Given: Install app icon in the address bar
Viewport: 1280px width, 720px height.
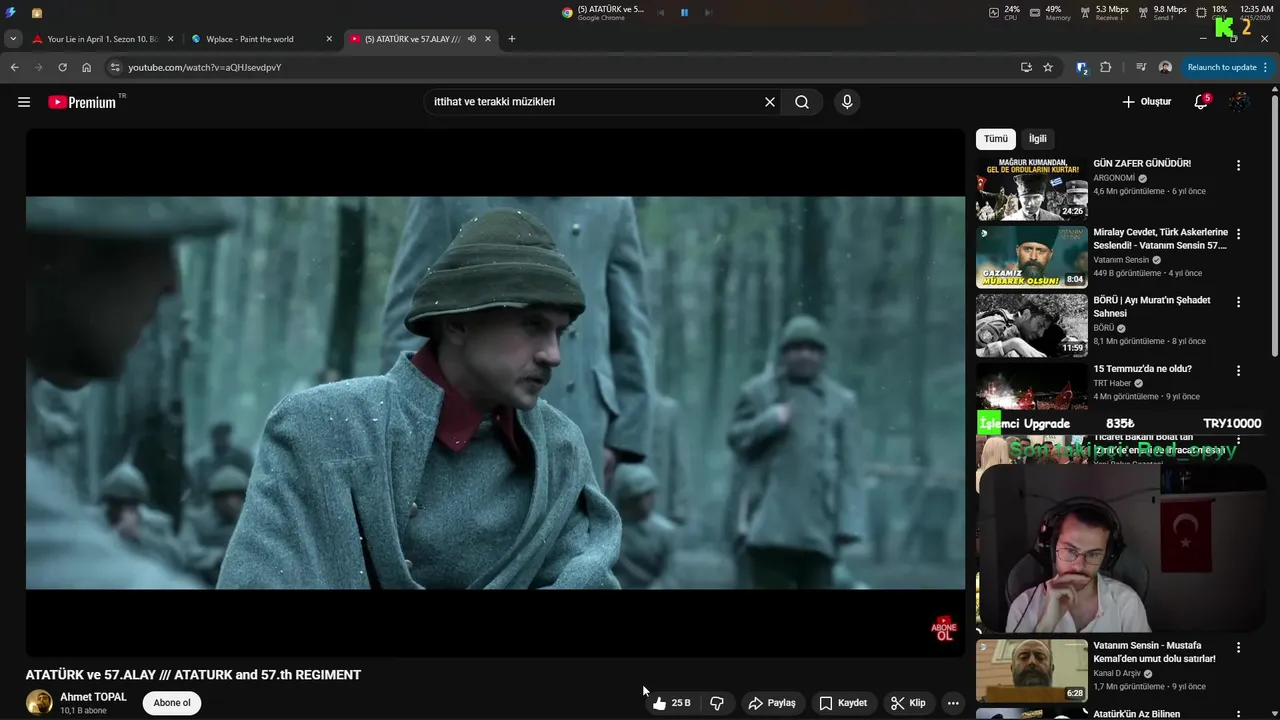Looking at the screenshot, I should 1026,67.
